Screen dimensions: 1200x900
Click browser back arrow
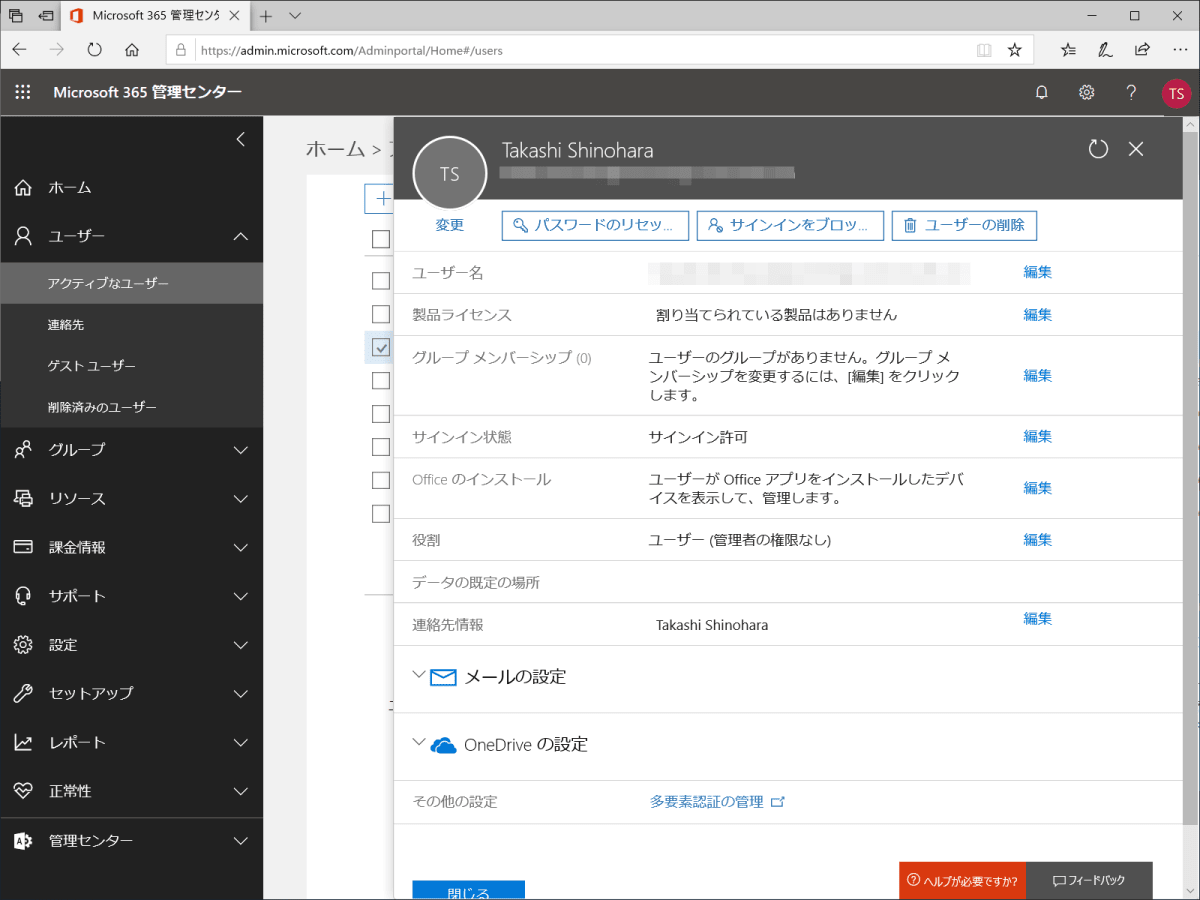click(x=20, y=49)
